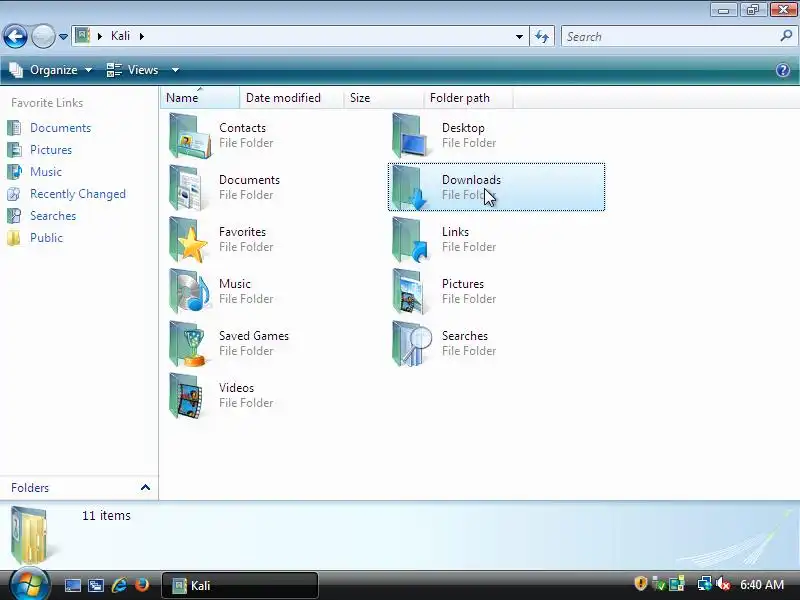Viewport: 800px width, 600px height.
Task: Open the recent pages dropdown arrow
Action: [63, 37]
